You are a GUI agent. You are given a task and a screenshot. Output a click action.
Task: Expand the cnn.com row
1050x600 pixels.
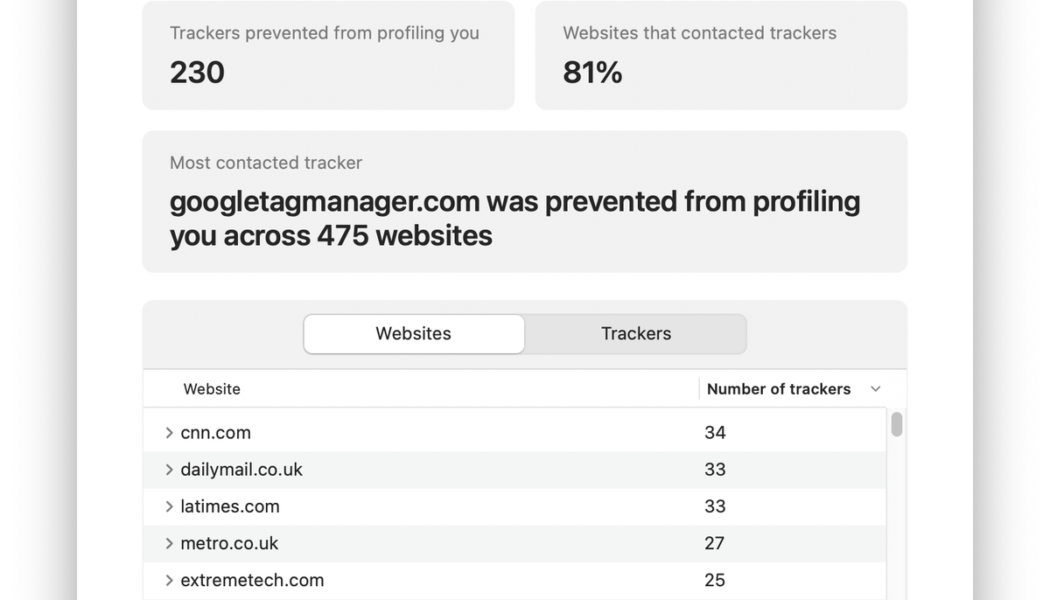(169, 433)
